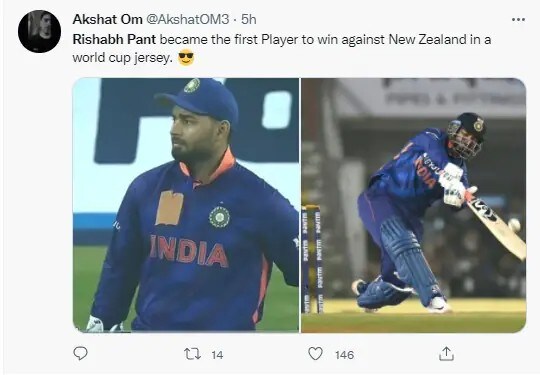
Task: Click the retweet arrows icon
Action: [193, 354]
